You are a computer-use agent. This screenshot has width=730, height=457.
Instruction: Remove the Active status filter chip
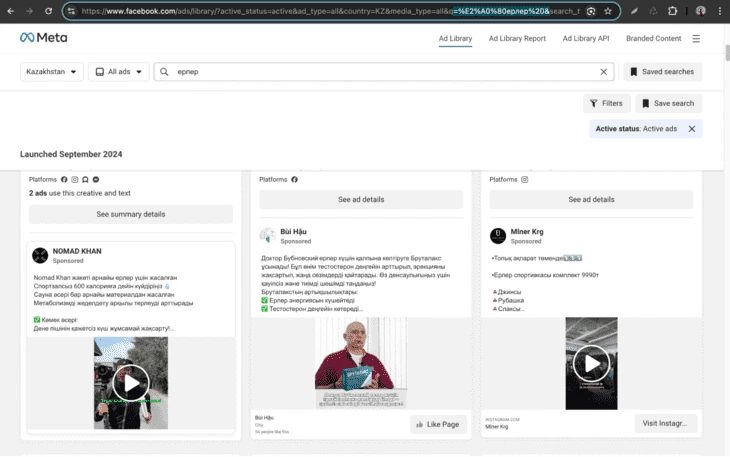(692, 129)
